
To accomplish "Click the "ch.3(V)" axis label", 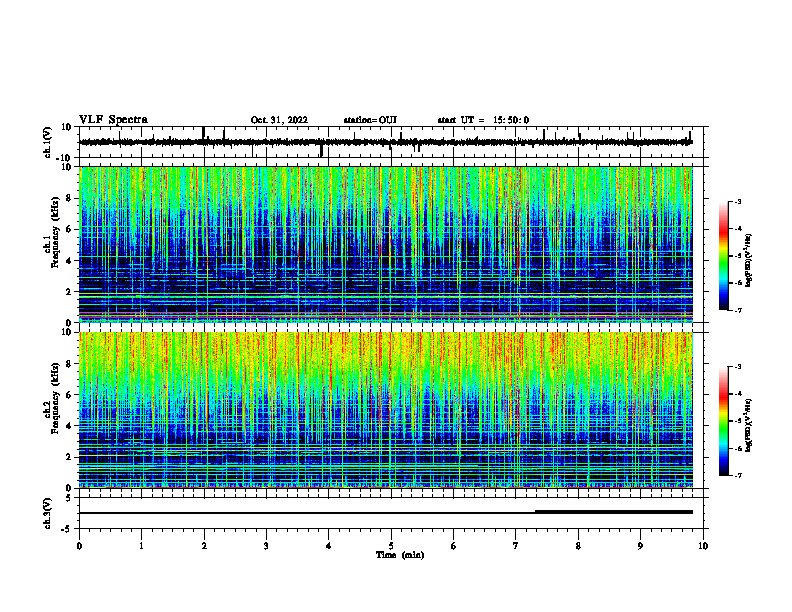I will click(x=48, y=513).
